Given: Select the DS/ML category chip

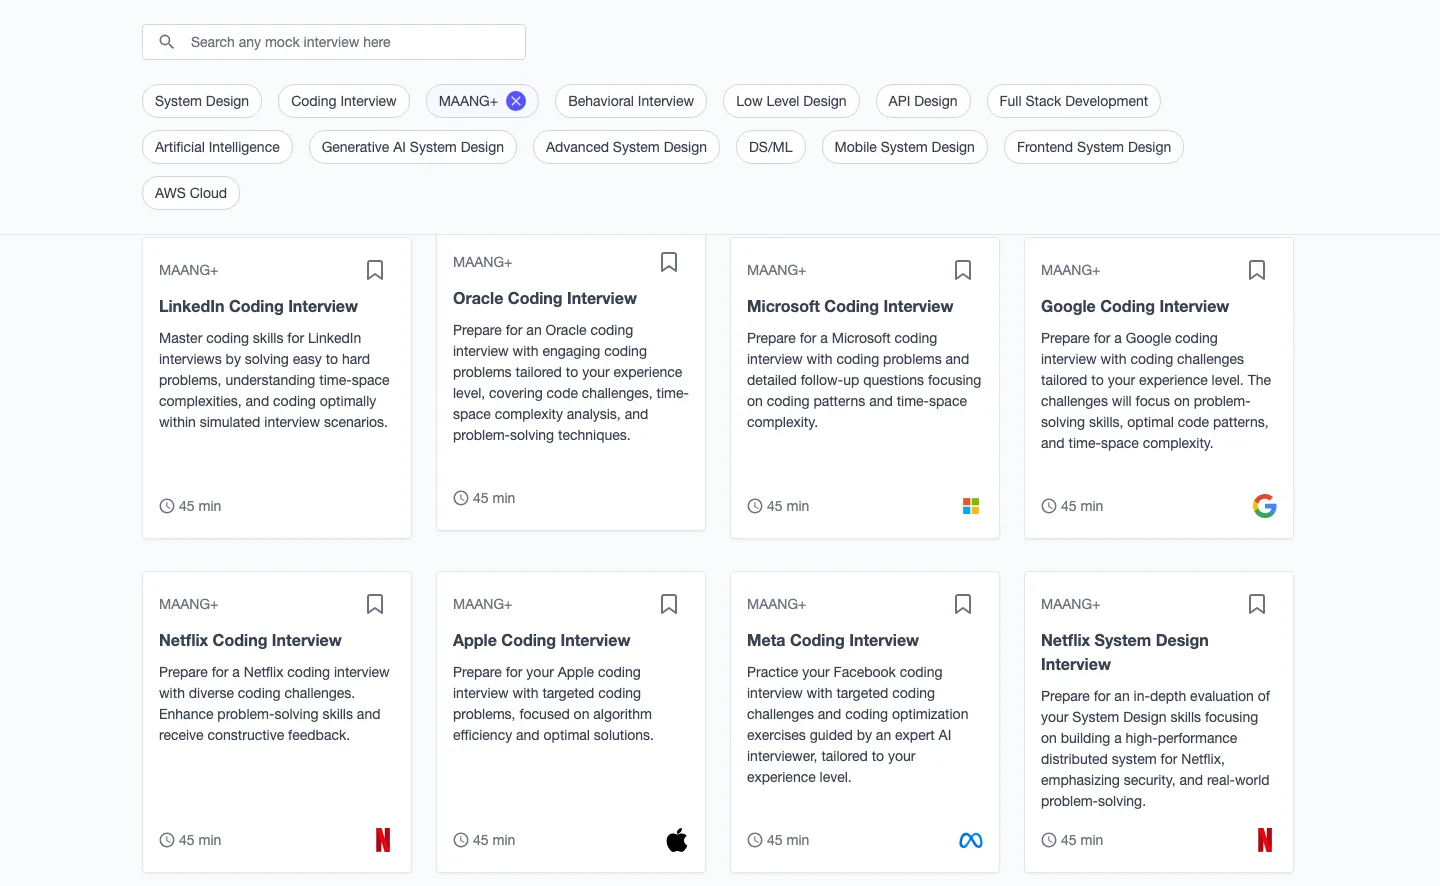Looking at the screenshot, I should [771, 147].
